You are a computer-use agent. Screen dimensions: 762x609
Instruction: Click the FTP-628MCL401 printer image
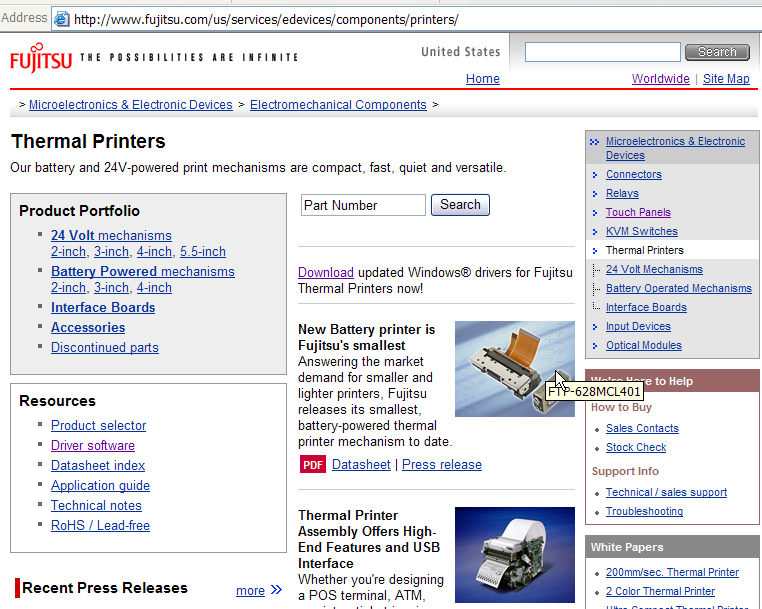(515, 368)
